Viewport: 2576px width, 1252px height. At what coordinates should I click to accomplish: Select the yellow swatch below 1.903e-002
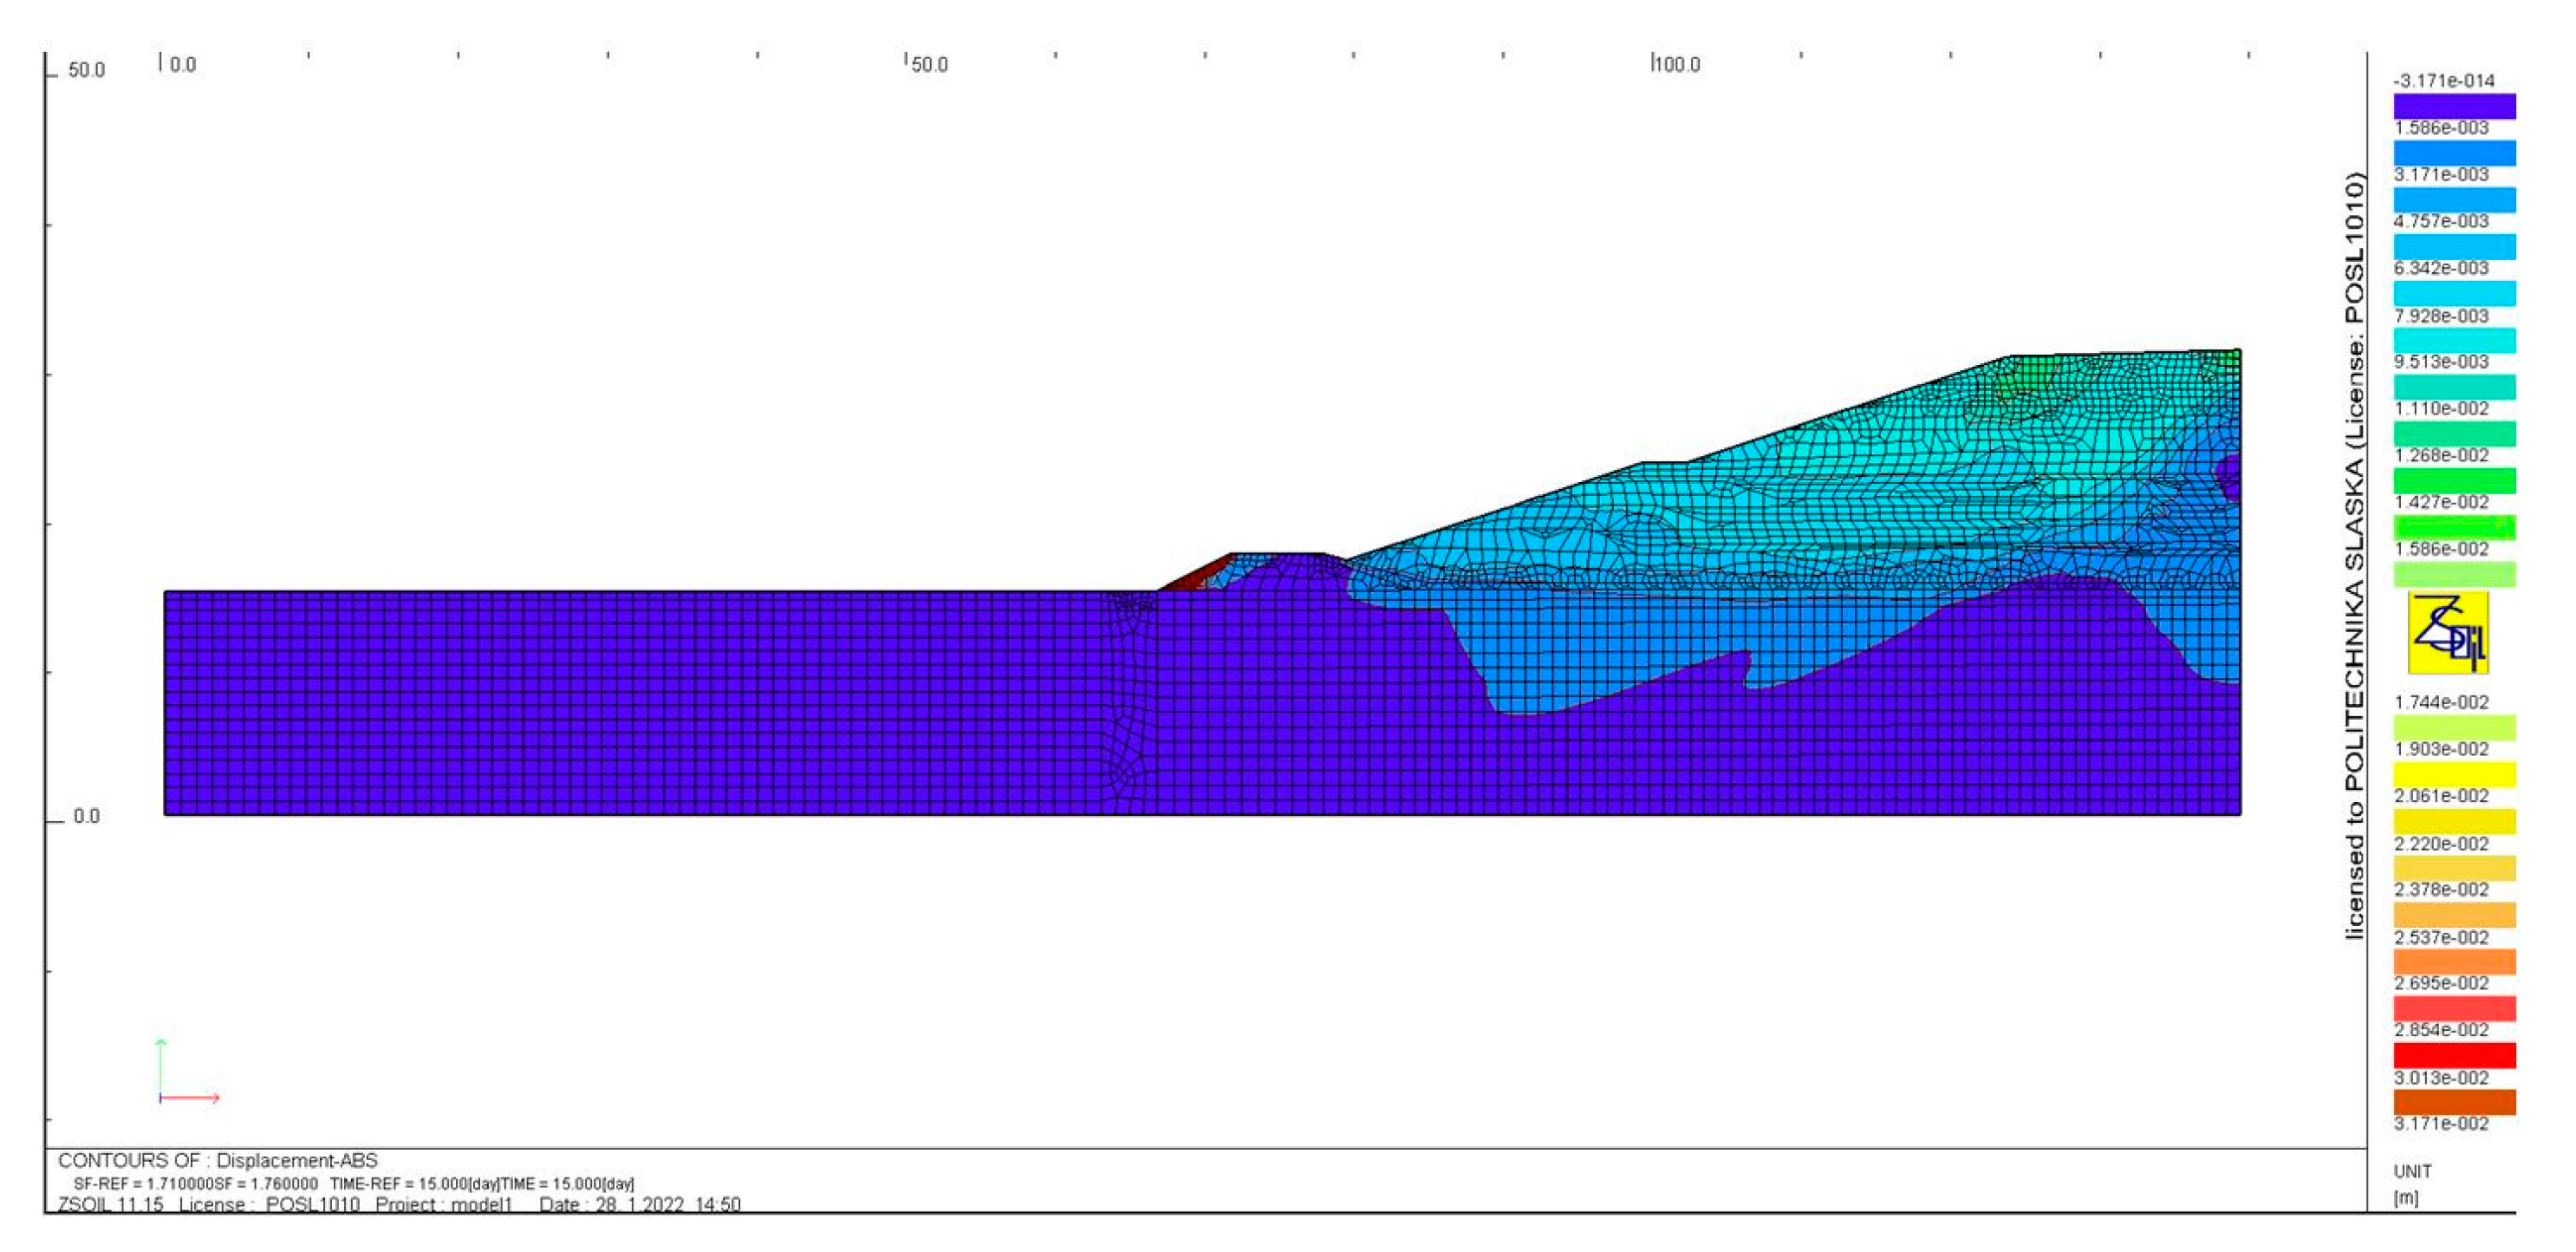point(2454,774)
